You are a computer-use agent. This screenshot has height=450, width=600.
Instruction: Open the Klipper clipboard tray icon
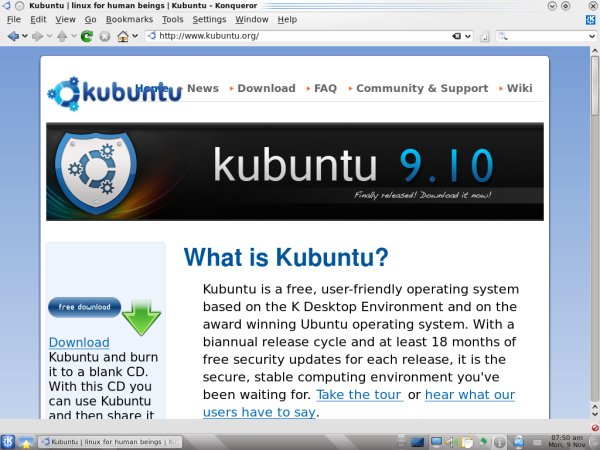click(466, 442)
